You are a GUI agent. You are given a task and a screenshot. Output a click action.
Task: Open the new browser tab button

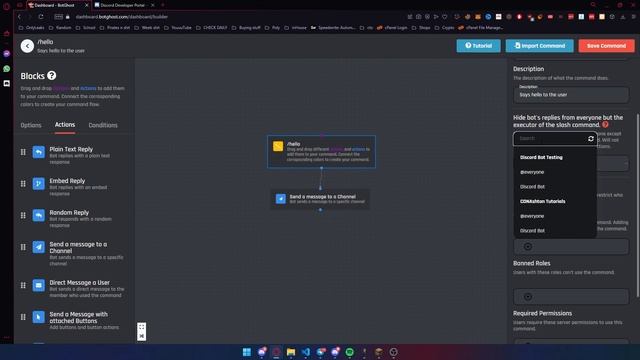coord(163,5)
